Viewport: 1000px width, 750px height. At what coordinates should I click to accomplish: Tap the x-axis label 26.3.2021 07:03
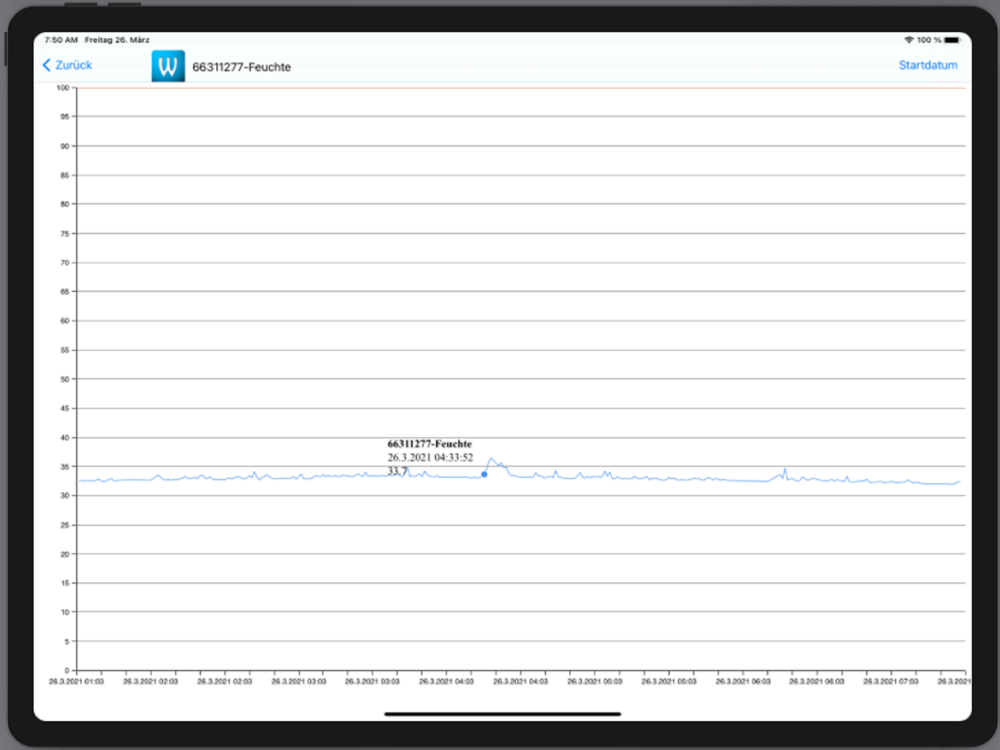coord(890,682)
